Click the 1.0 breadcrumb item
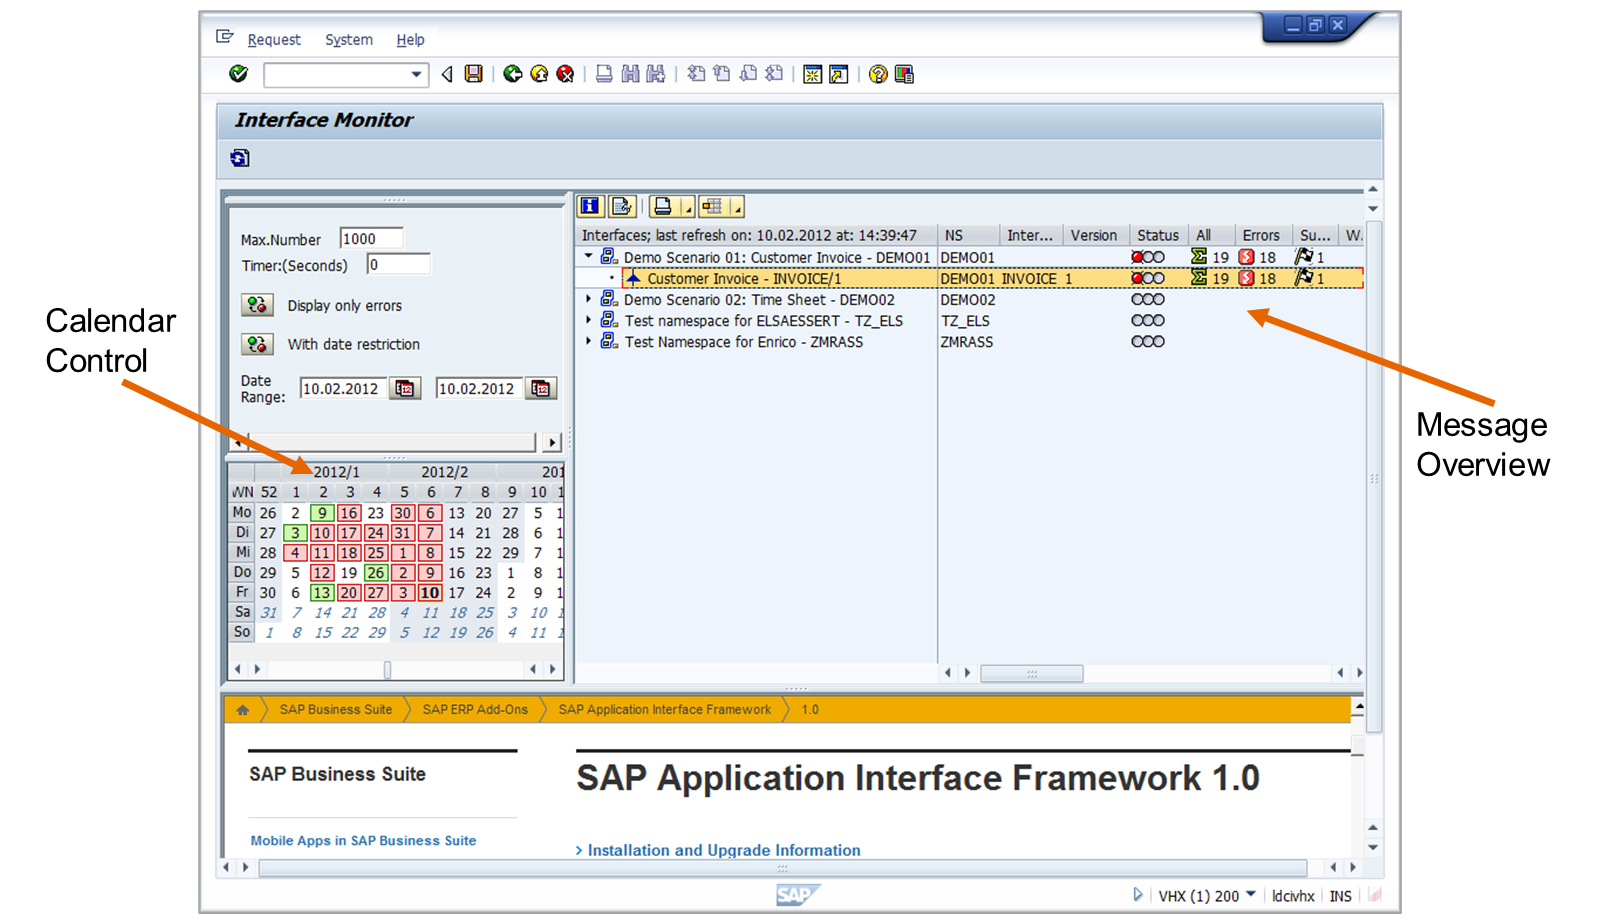The image size is (1600, 924). click(810, 710)
